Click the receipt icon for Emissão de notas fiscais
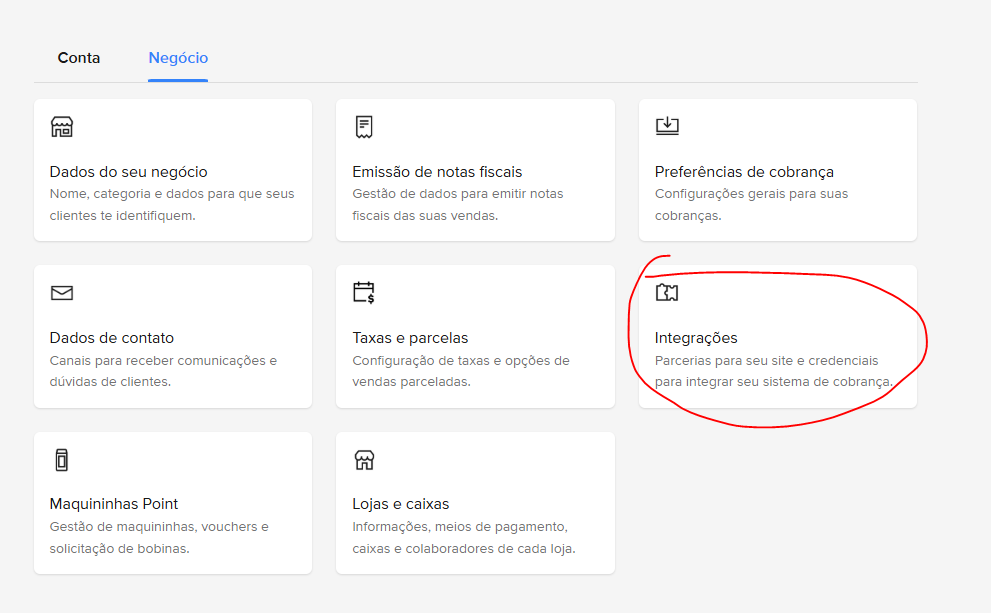Screen dimensions: 991x613 click(x=364, y=127)
